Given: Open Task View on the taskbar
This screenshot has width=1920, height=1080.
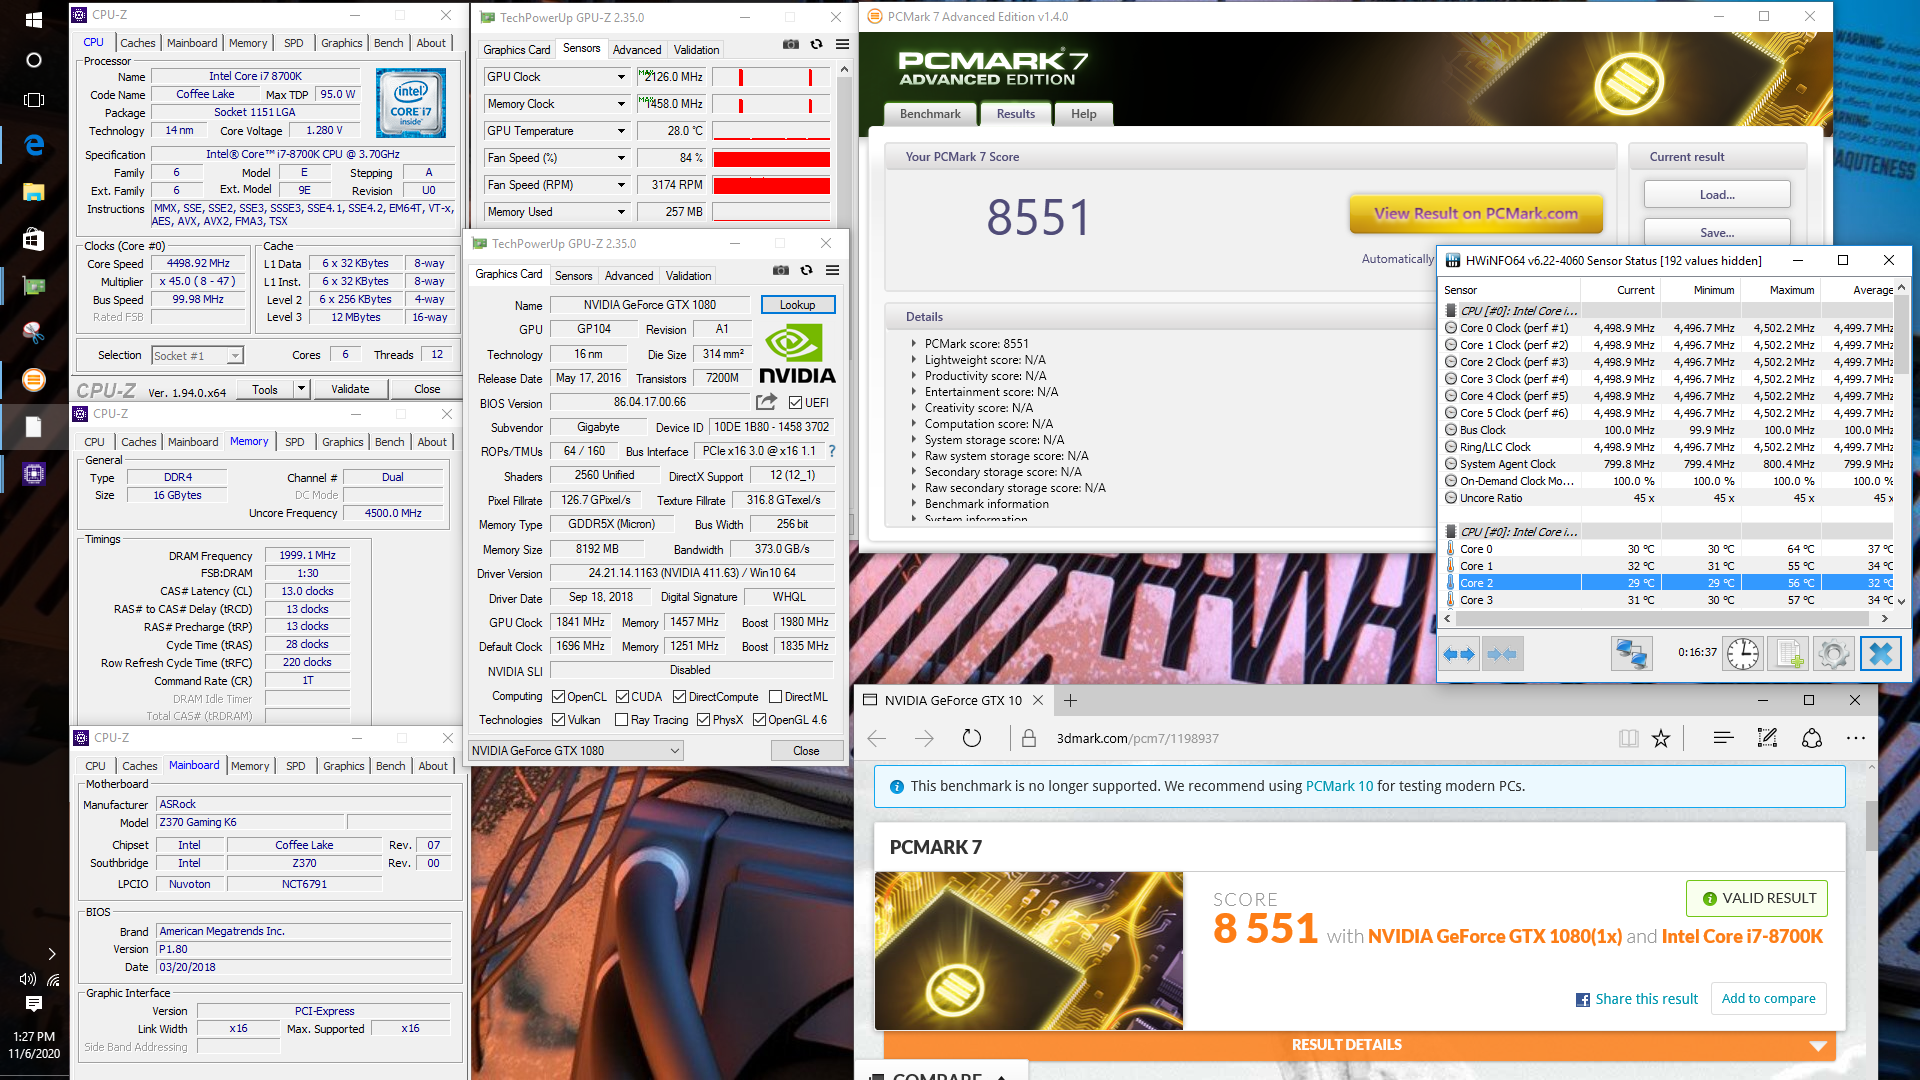Looking at the screenshot, I should [33, 100].
